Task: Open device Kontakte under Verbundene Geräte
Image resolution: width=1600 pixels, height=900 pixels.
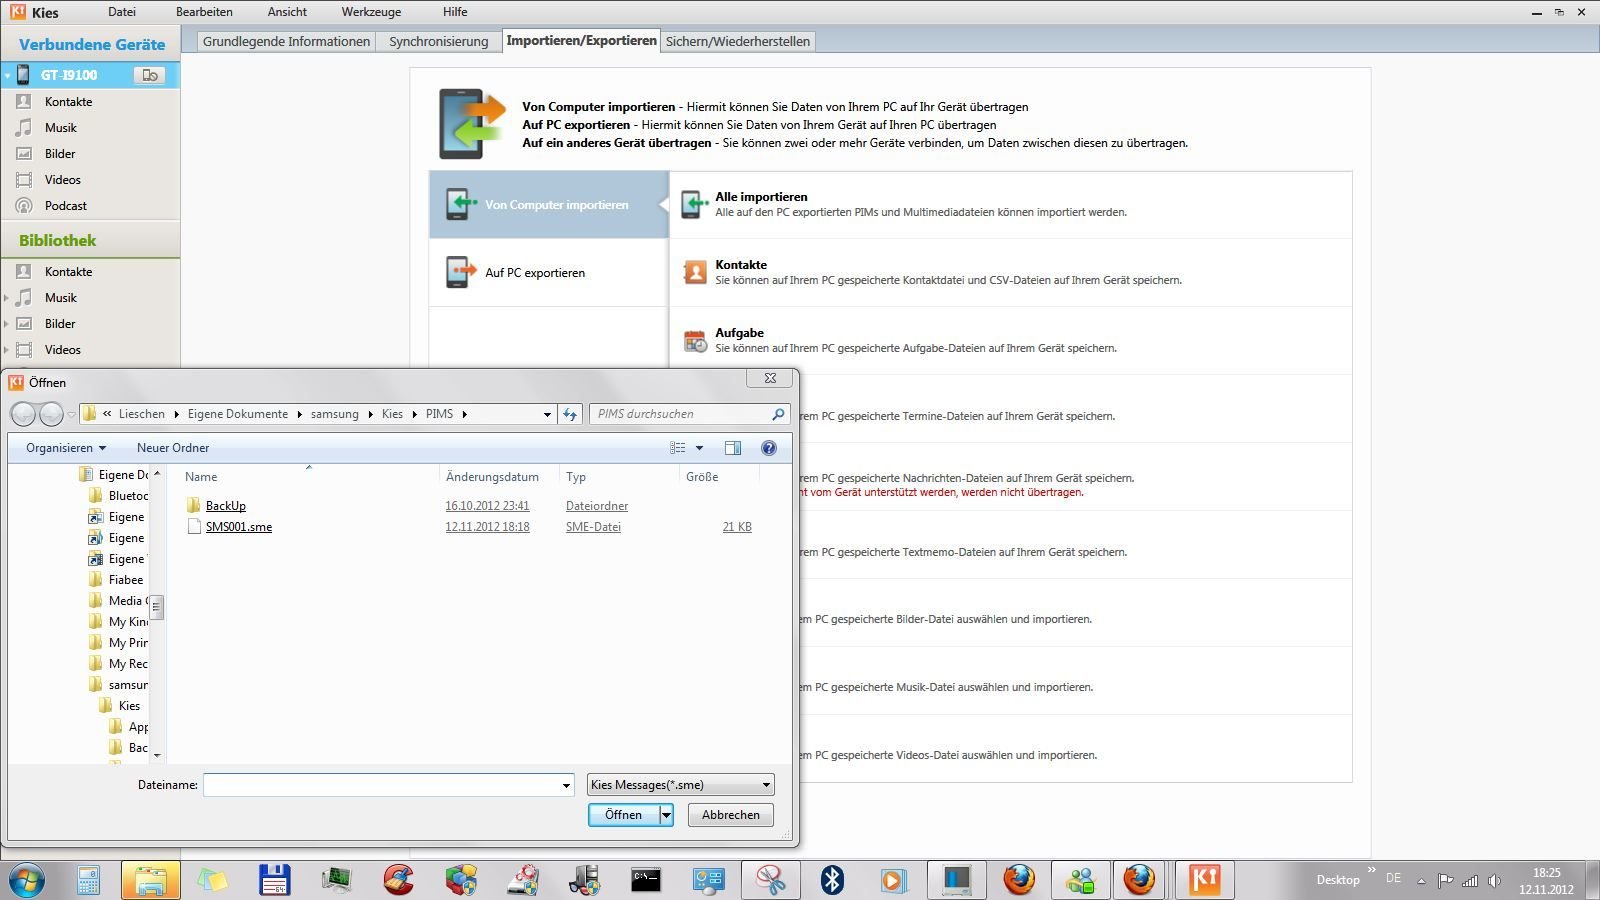Action: click(x=68, y=101)
